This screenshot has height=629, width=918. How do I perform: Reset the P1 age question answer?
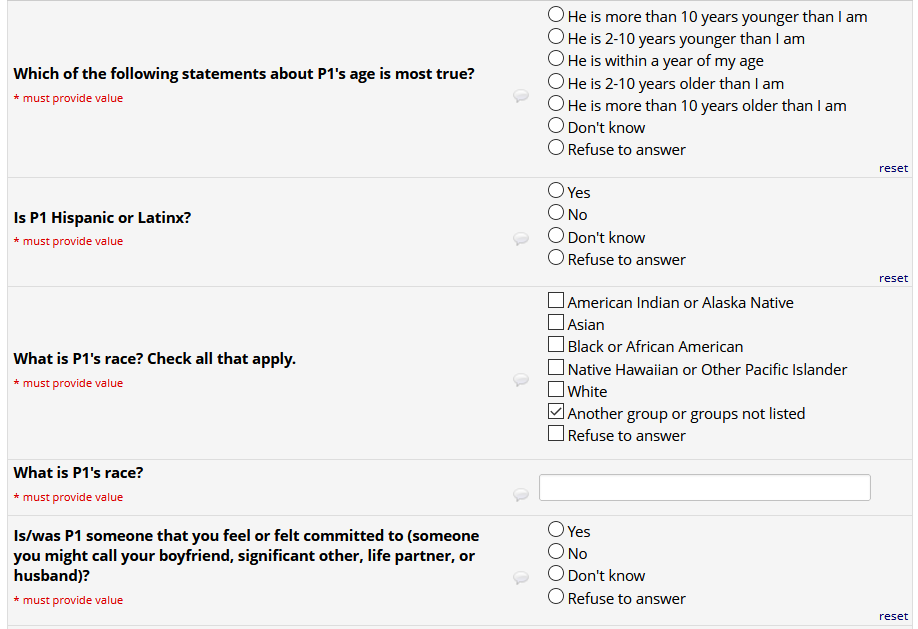893,168
